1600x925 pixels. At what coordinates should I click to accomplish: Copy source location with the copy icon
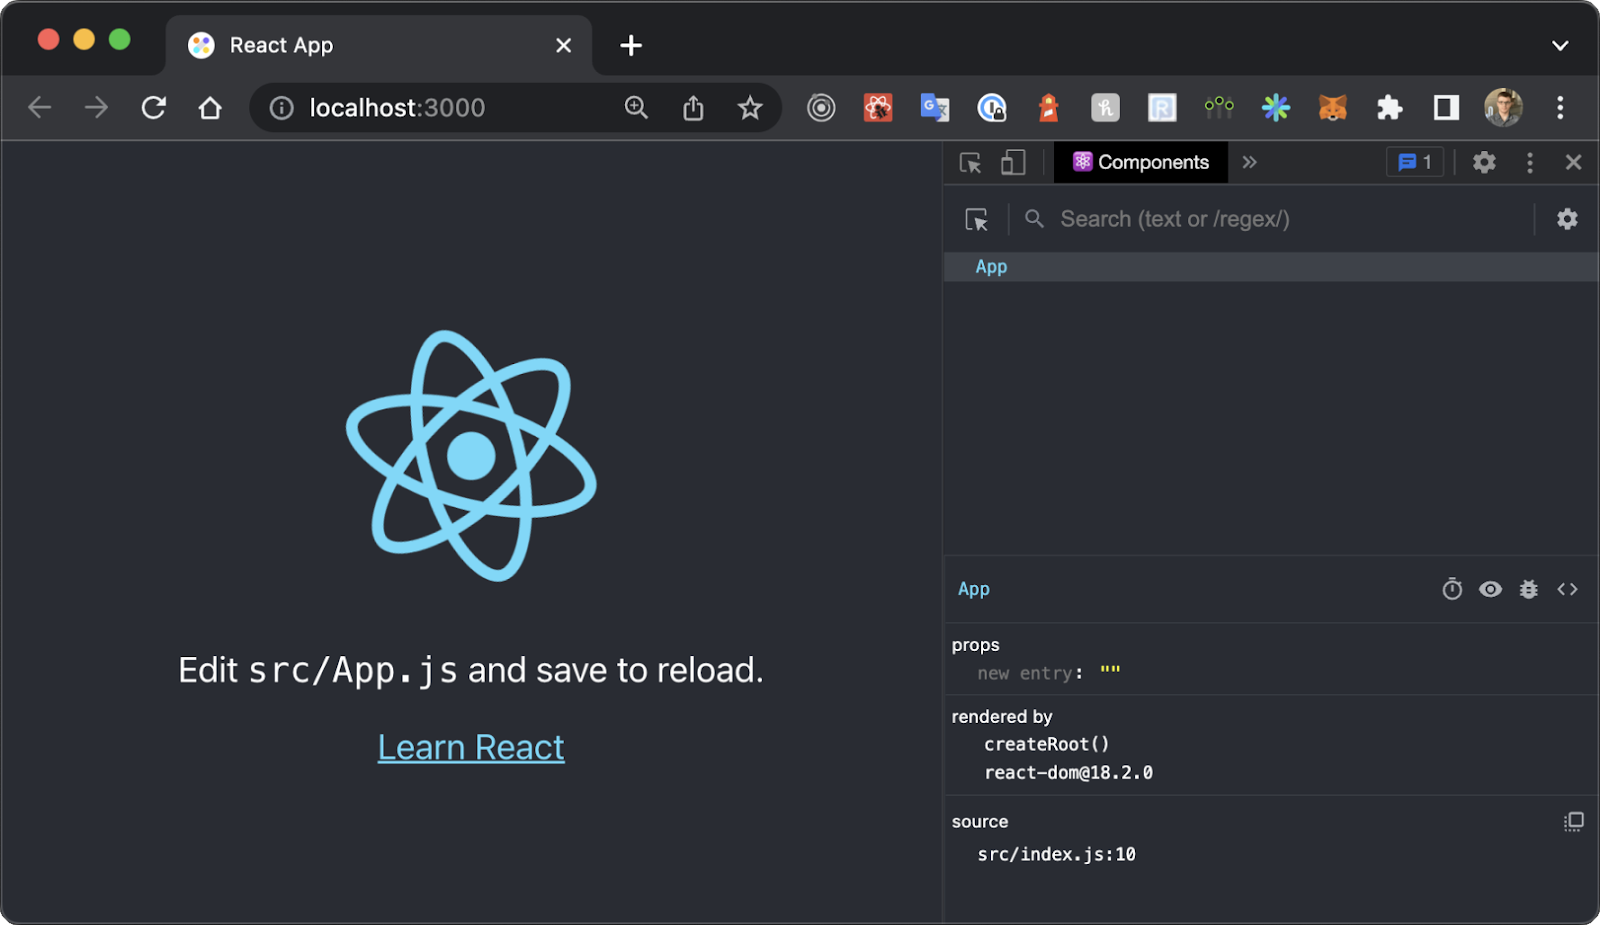[1573, 822]
